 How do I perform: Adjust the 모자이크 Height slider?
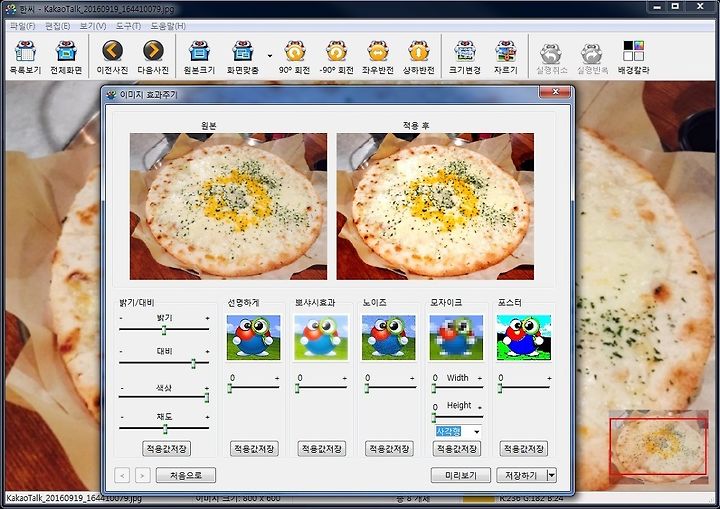(x=457, y=417)
